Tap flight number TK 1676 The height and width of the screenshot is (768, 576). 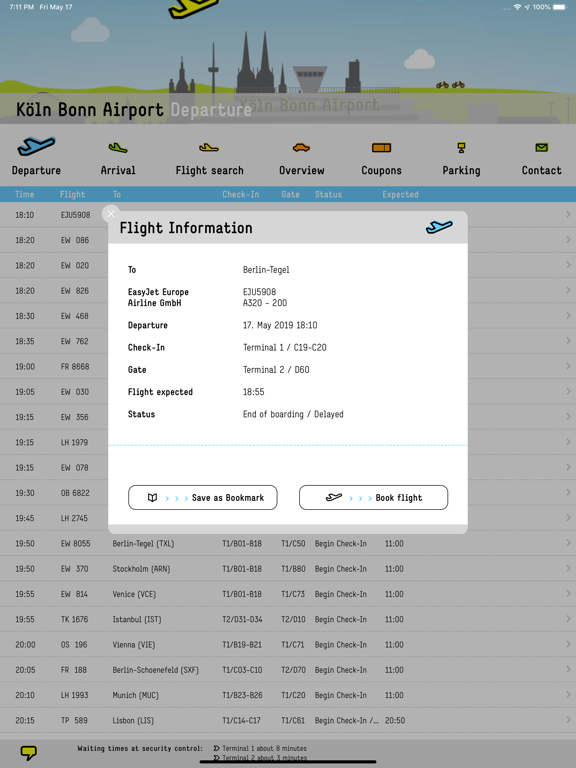point(74,619)
